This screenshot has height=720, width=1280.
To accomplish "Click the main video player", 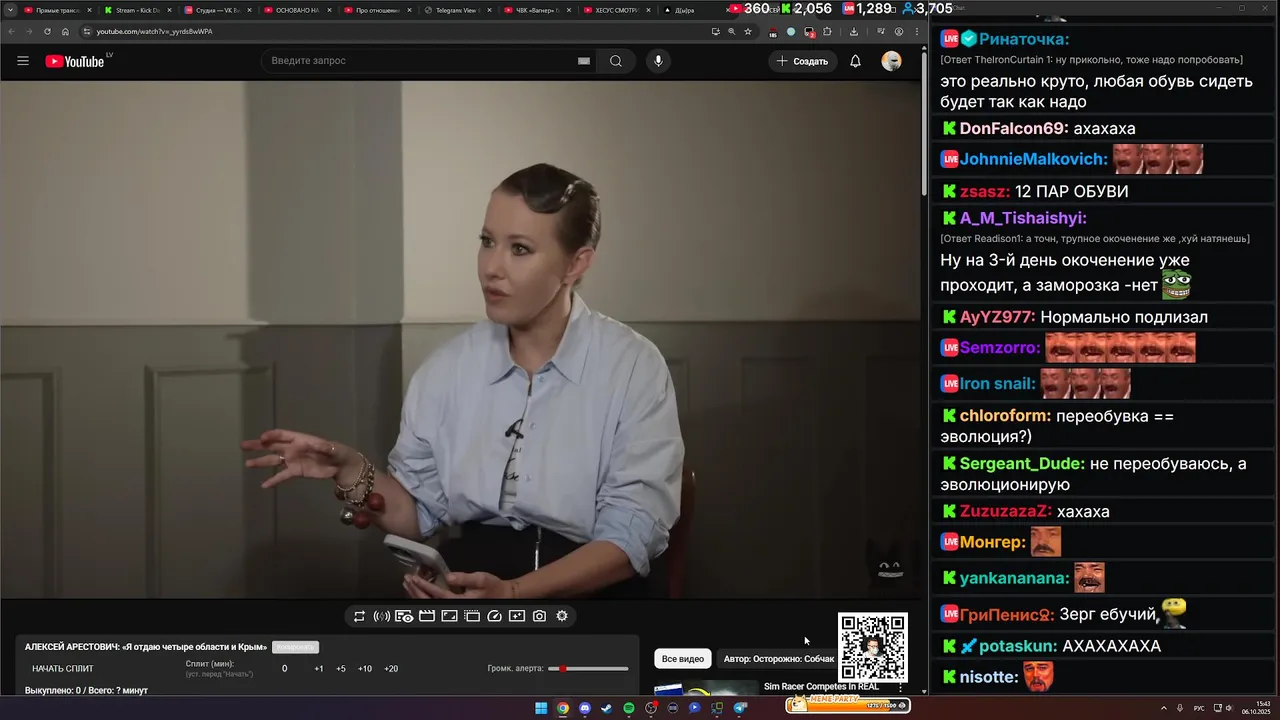I will coord(460,340).
